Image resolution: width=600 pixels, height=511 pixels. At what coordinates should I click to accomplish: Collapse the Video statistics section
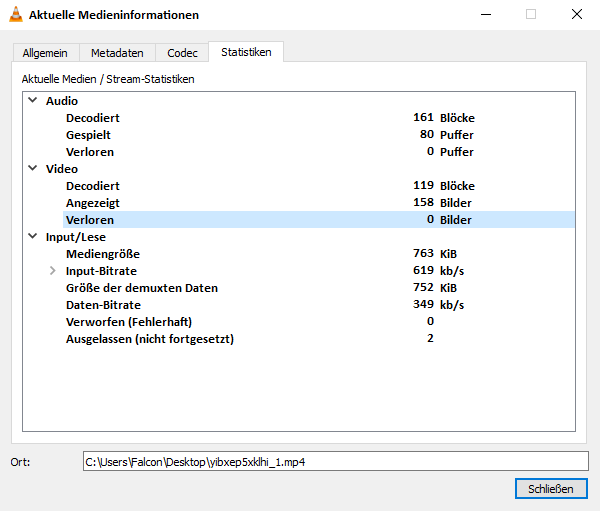33,169
